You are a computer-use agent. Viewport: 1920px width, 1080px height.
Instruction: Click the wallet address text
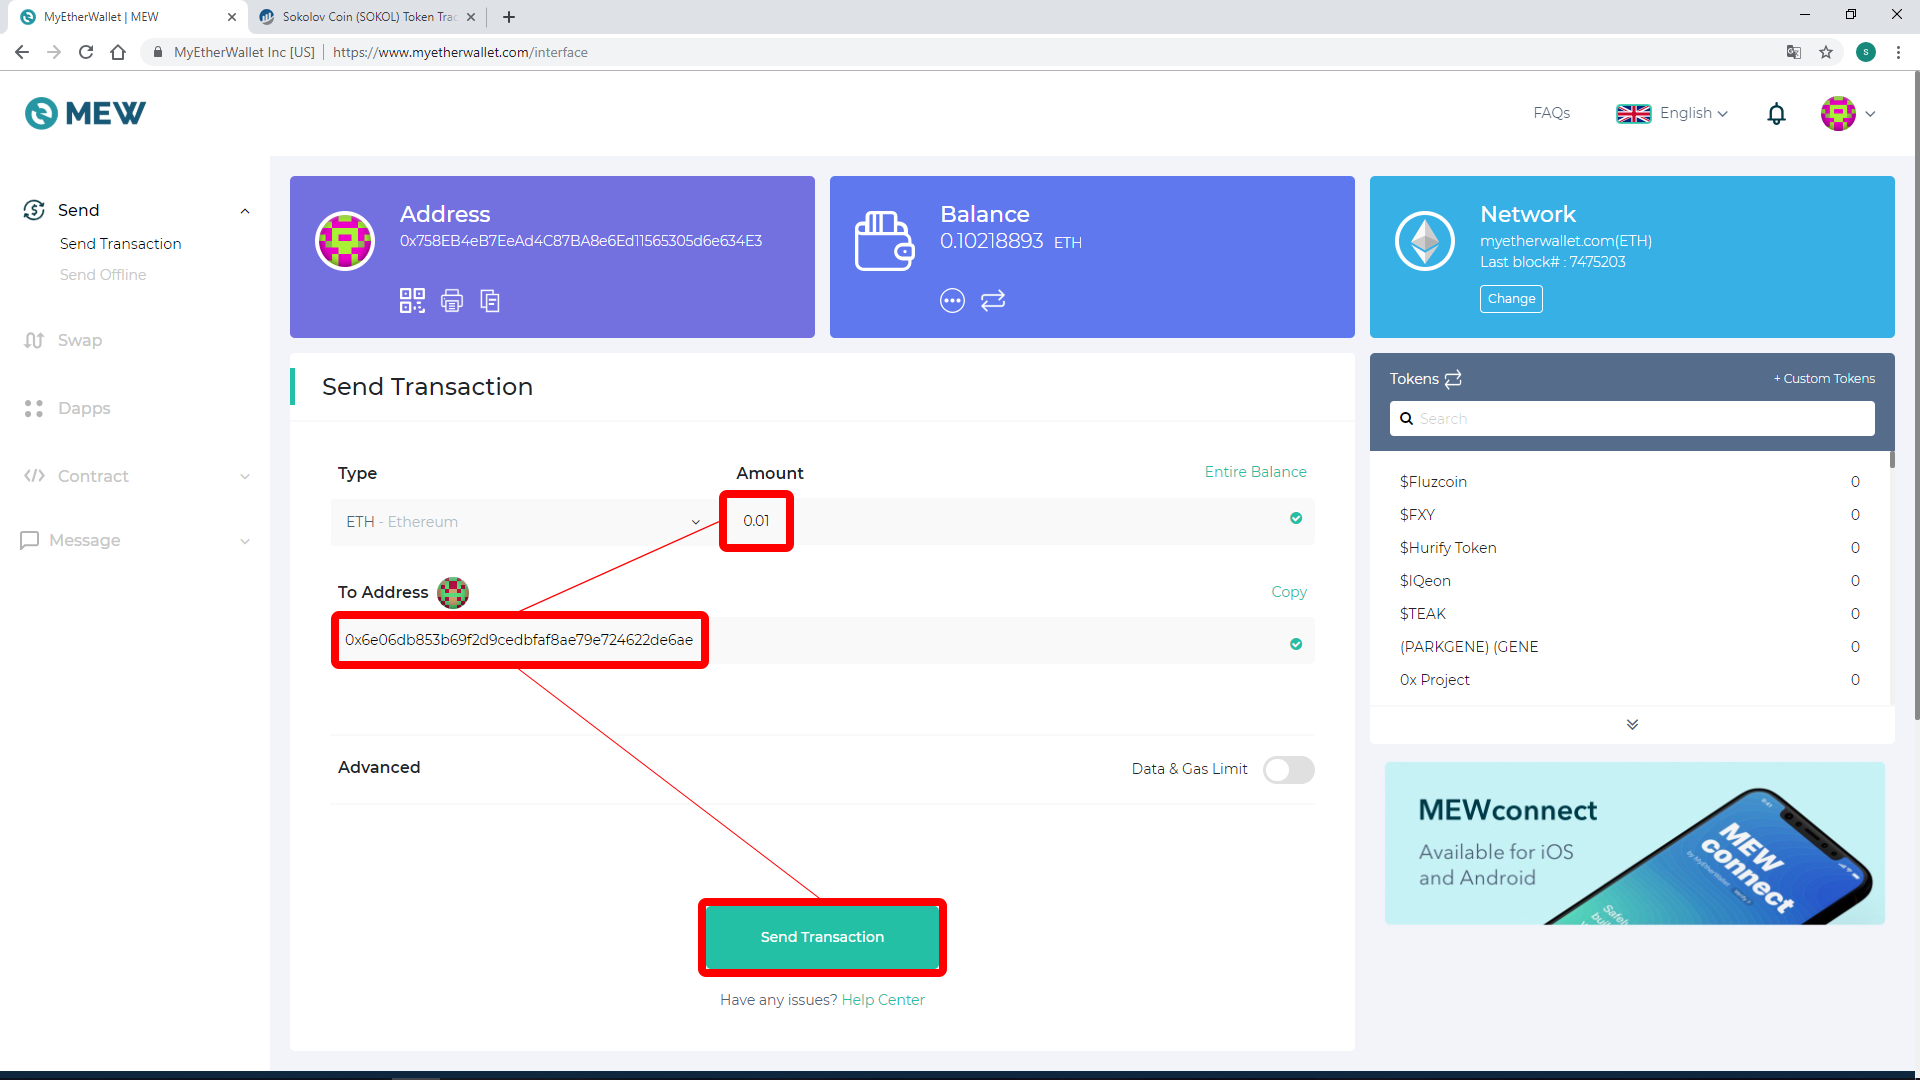point(581,241)
